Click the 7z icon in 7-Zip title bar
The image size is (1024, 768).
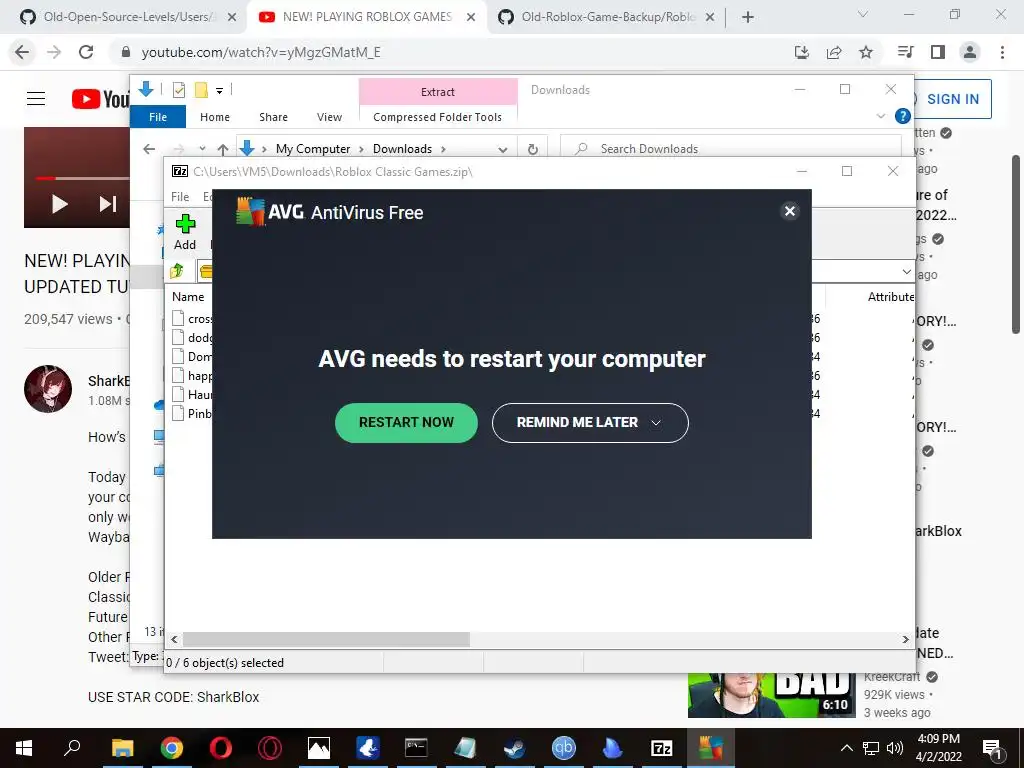[x=180, y=171]
